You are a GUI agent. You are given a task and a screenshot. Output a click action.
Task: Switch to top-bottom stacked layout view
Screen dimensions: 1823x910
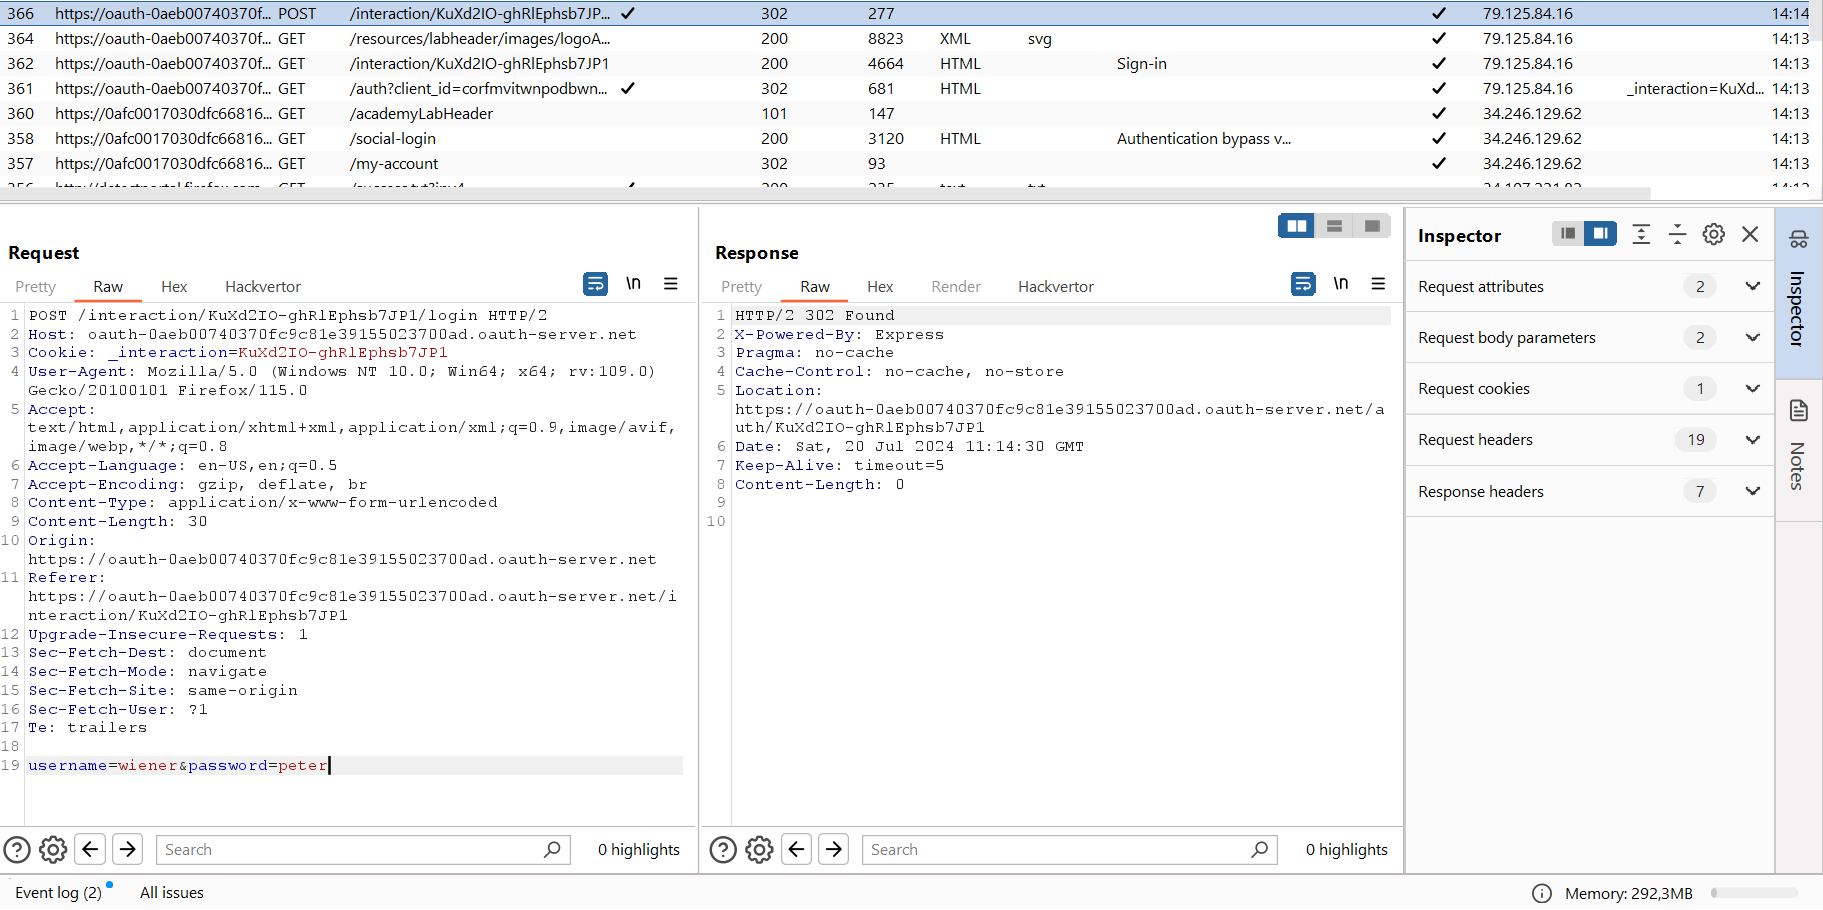[x=1334, y=226]
